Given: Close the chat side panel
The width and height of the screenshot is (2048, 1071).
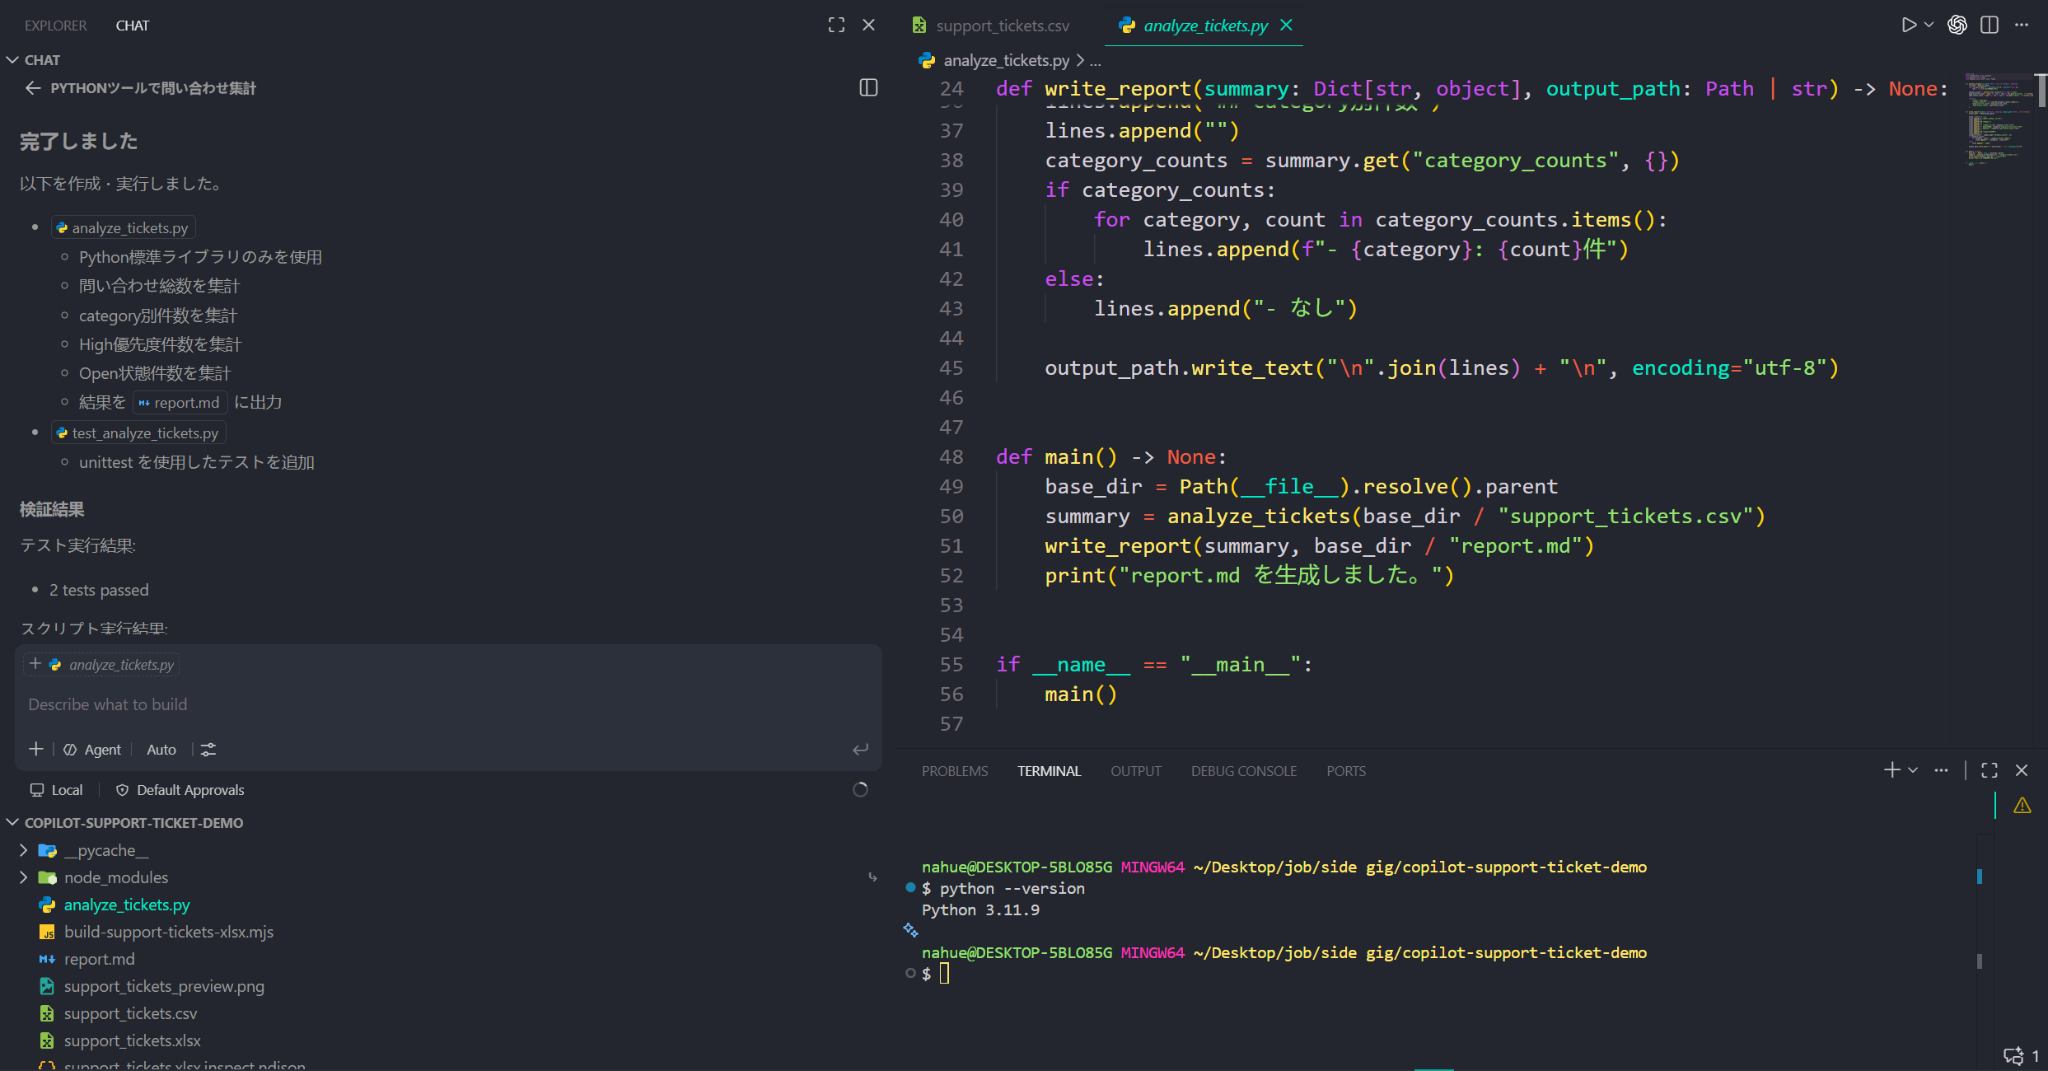Looking at the screenshot, I should [x=868, y=25].
